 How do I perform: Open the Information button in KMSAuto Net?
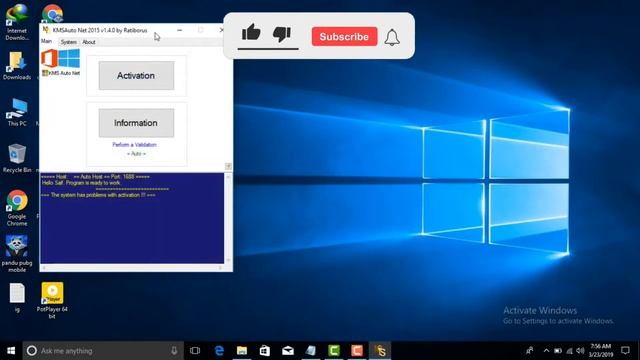136,123
